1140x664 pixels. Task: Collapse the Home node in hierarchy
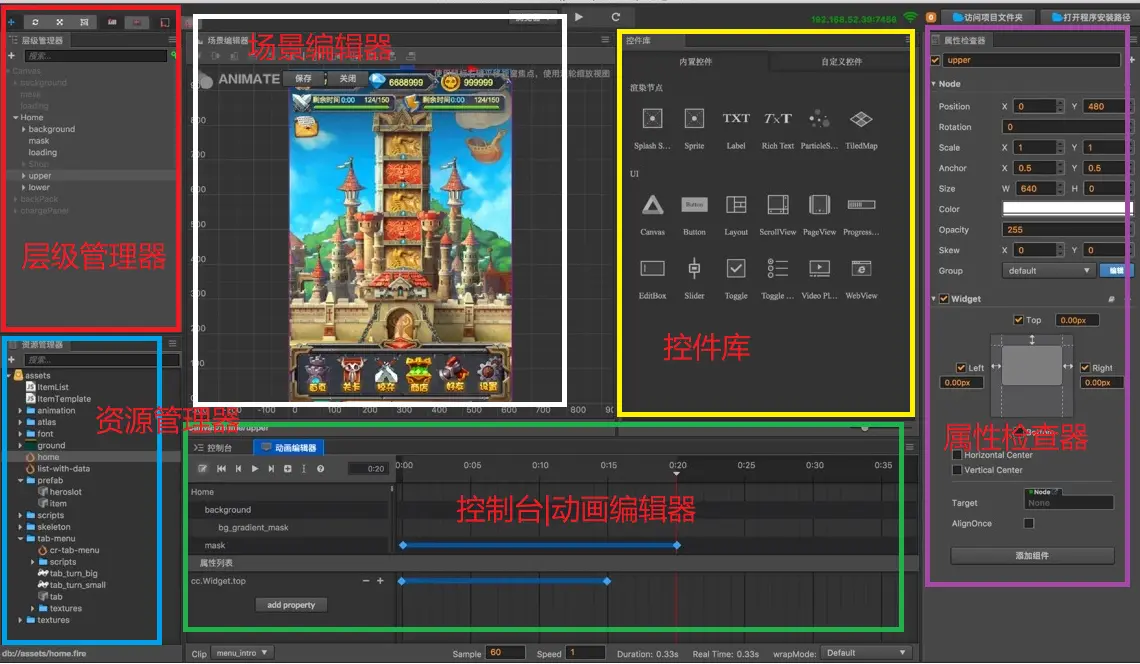click(x=16, y=117)
